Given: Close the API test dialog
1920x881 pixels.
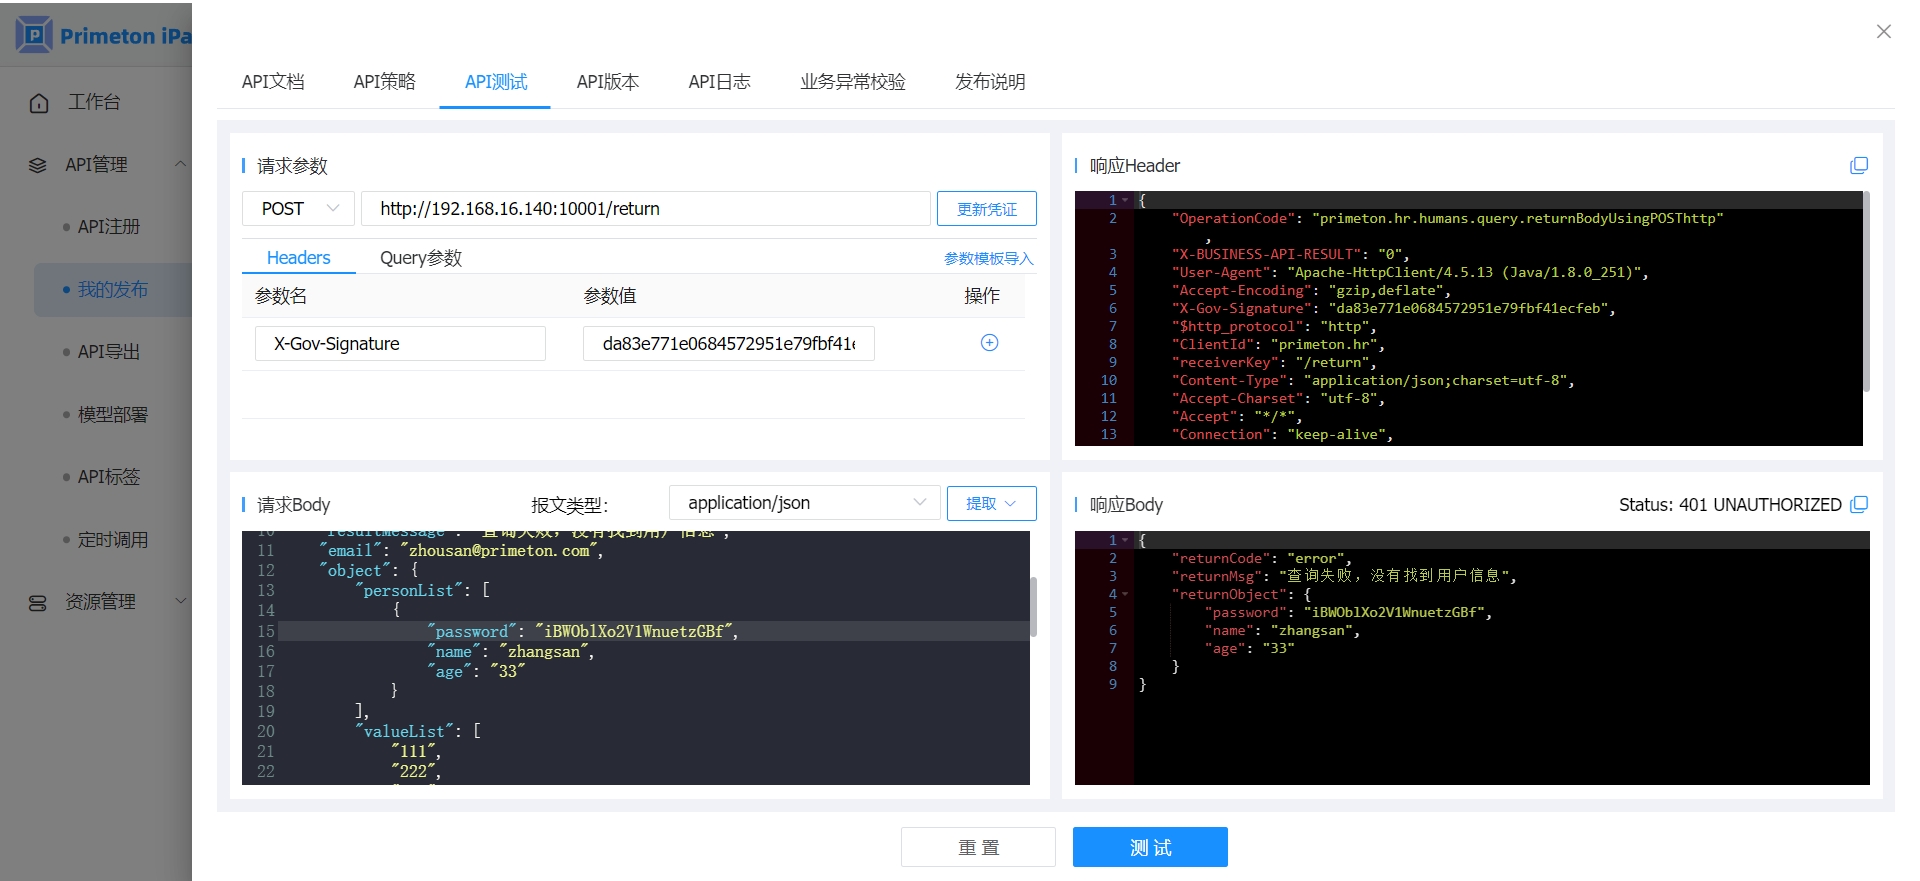Looking at the screenshot, I should (1883, 32).
